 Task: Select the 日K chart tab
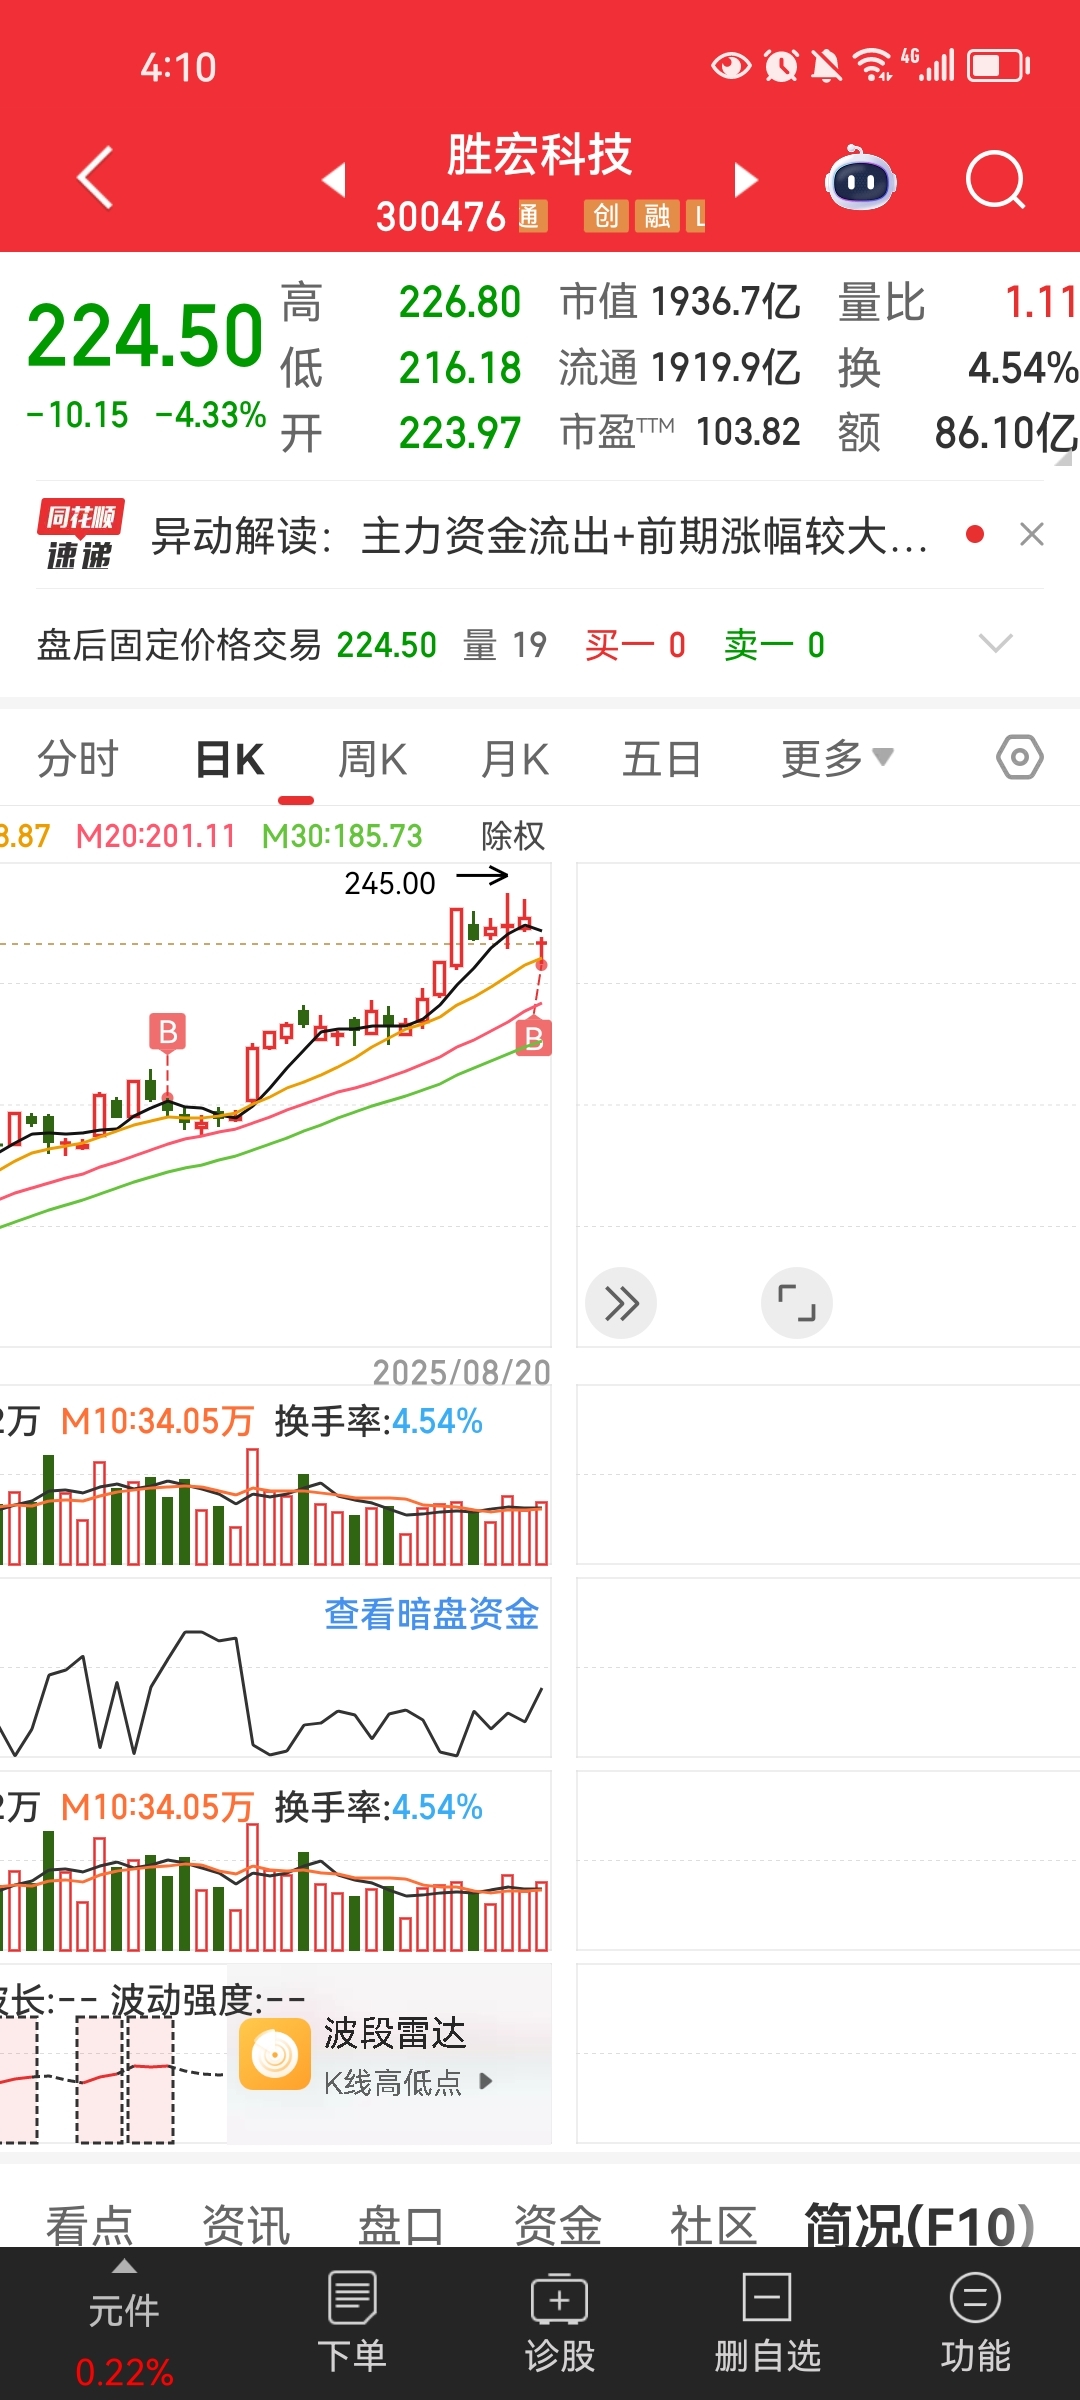(x=230, y=759)
